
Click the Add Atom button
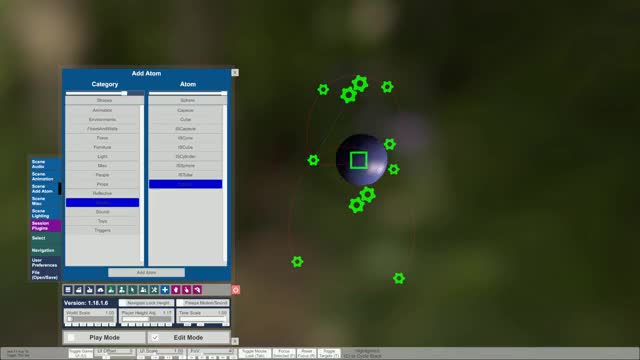pos(146,272)
